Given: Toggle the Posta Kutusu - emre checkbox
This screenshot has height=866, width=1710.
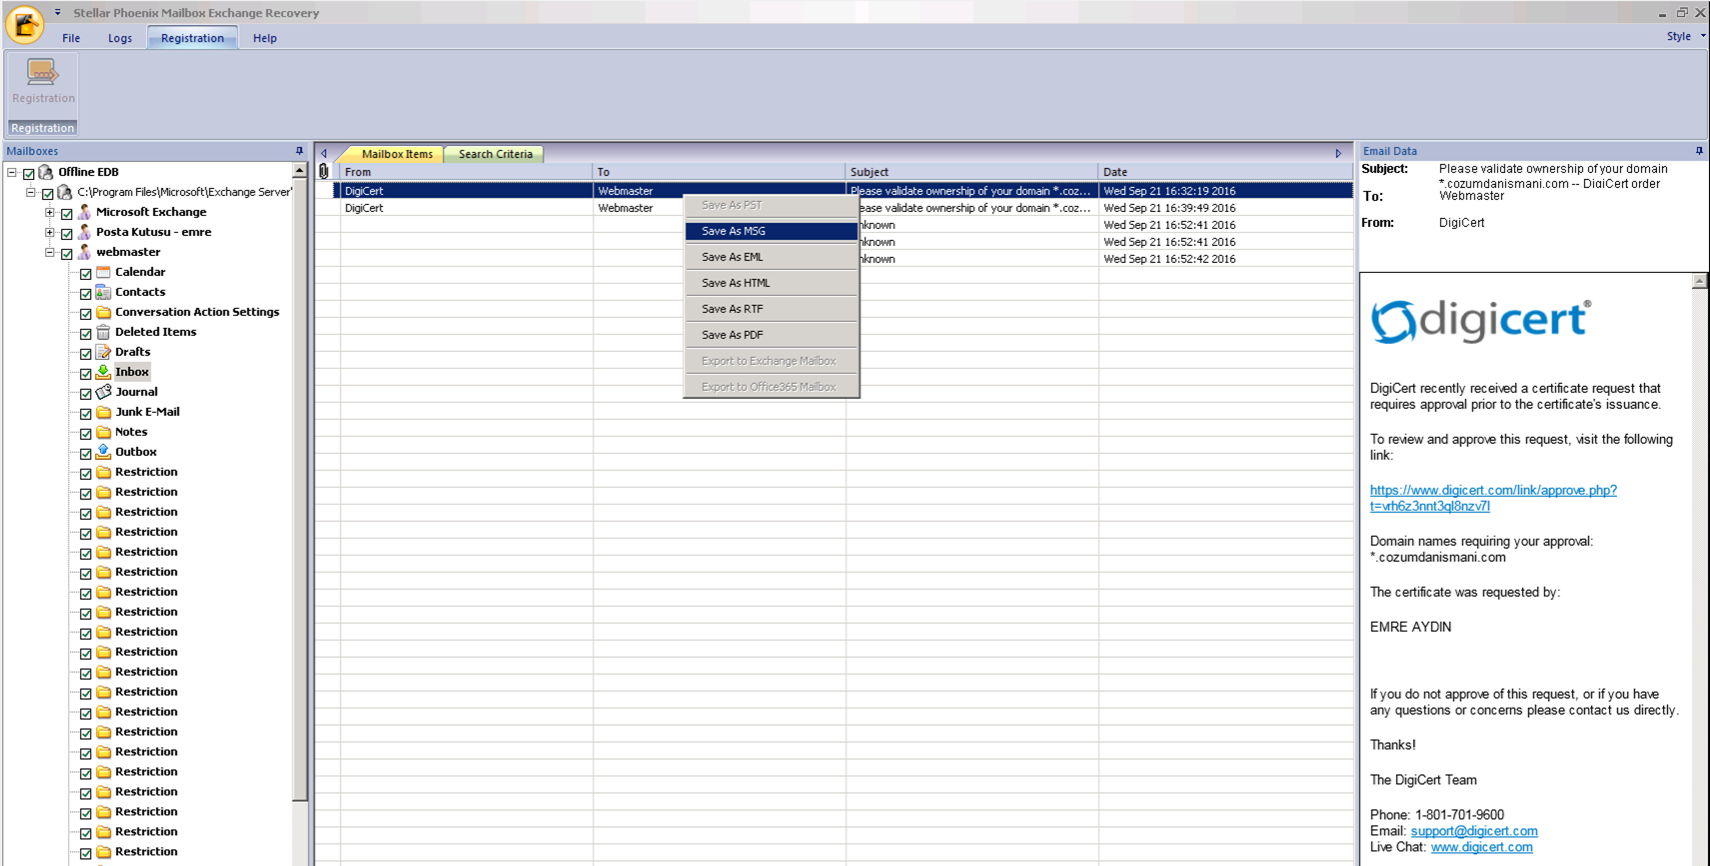Looking at the screenshot, I should pyautogui.click(x=67, y=233).
